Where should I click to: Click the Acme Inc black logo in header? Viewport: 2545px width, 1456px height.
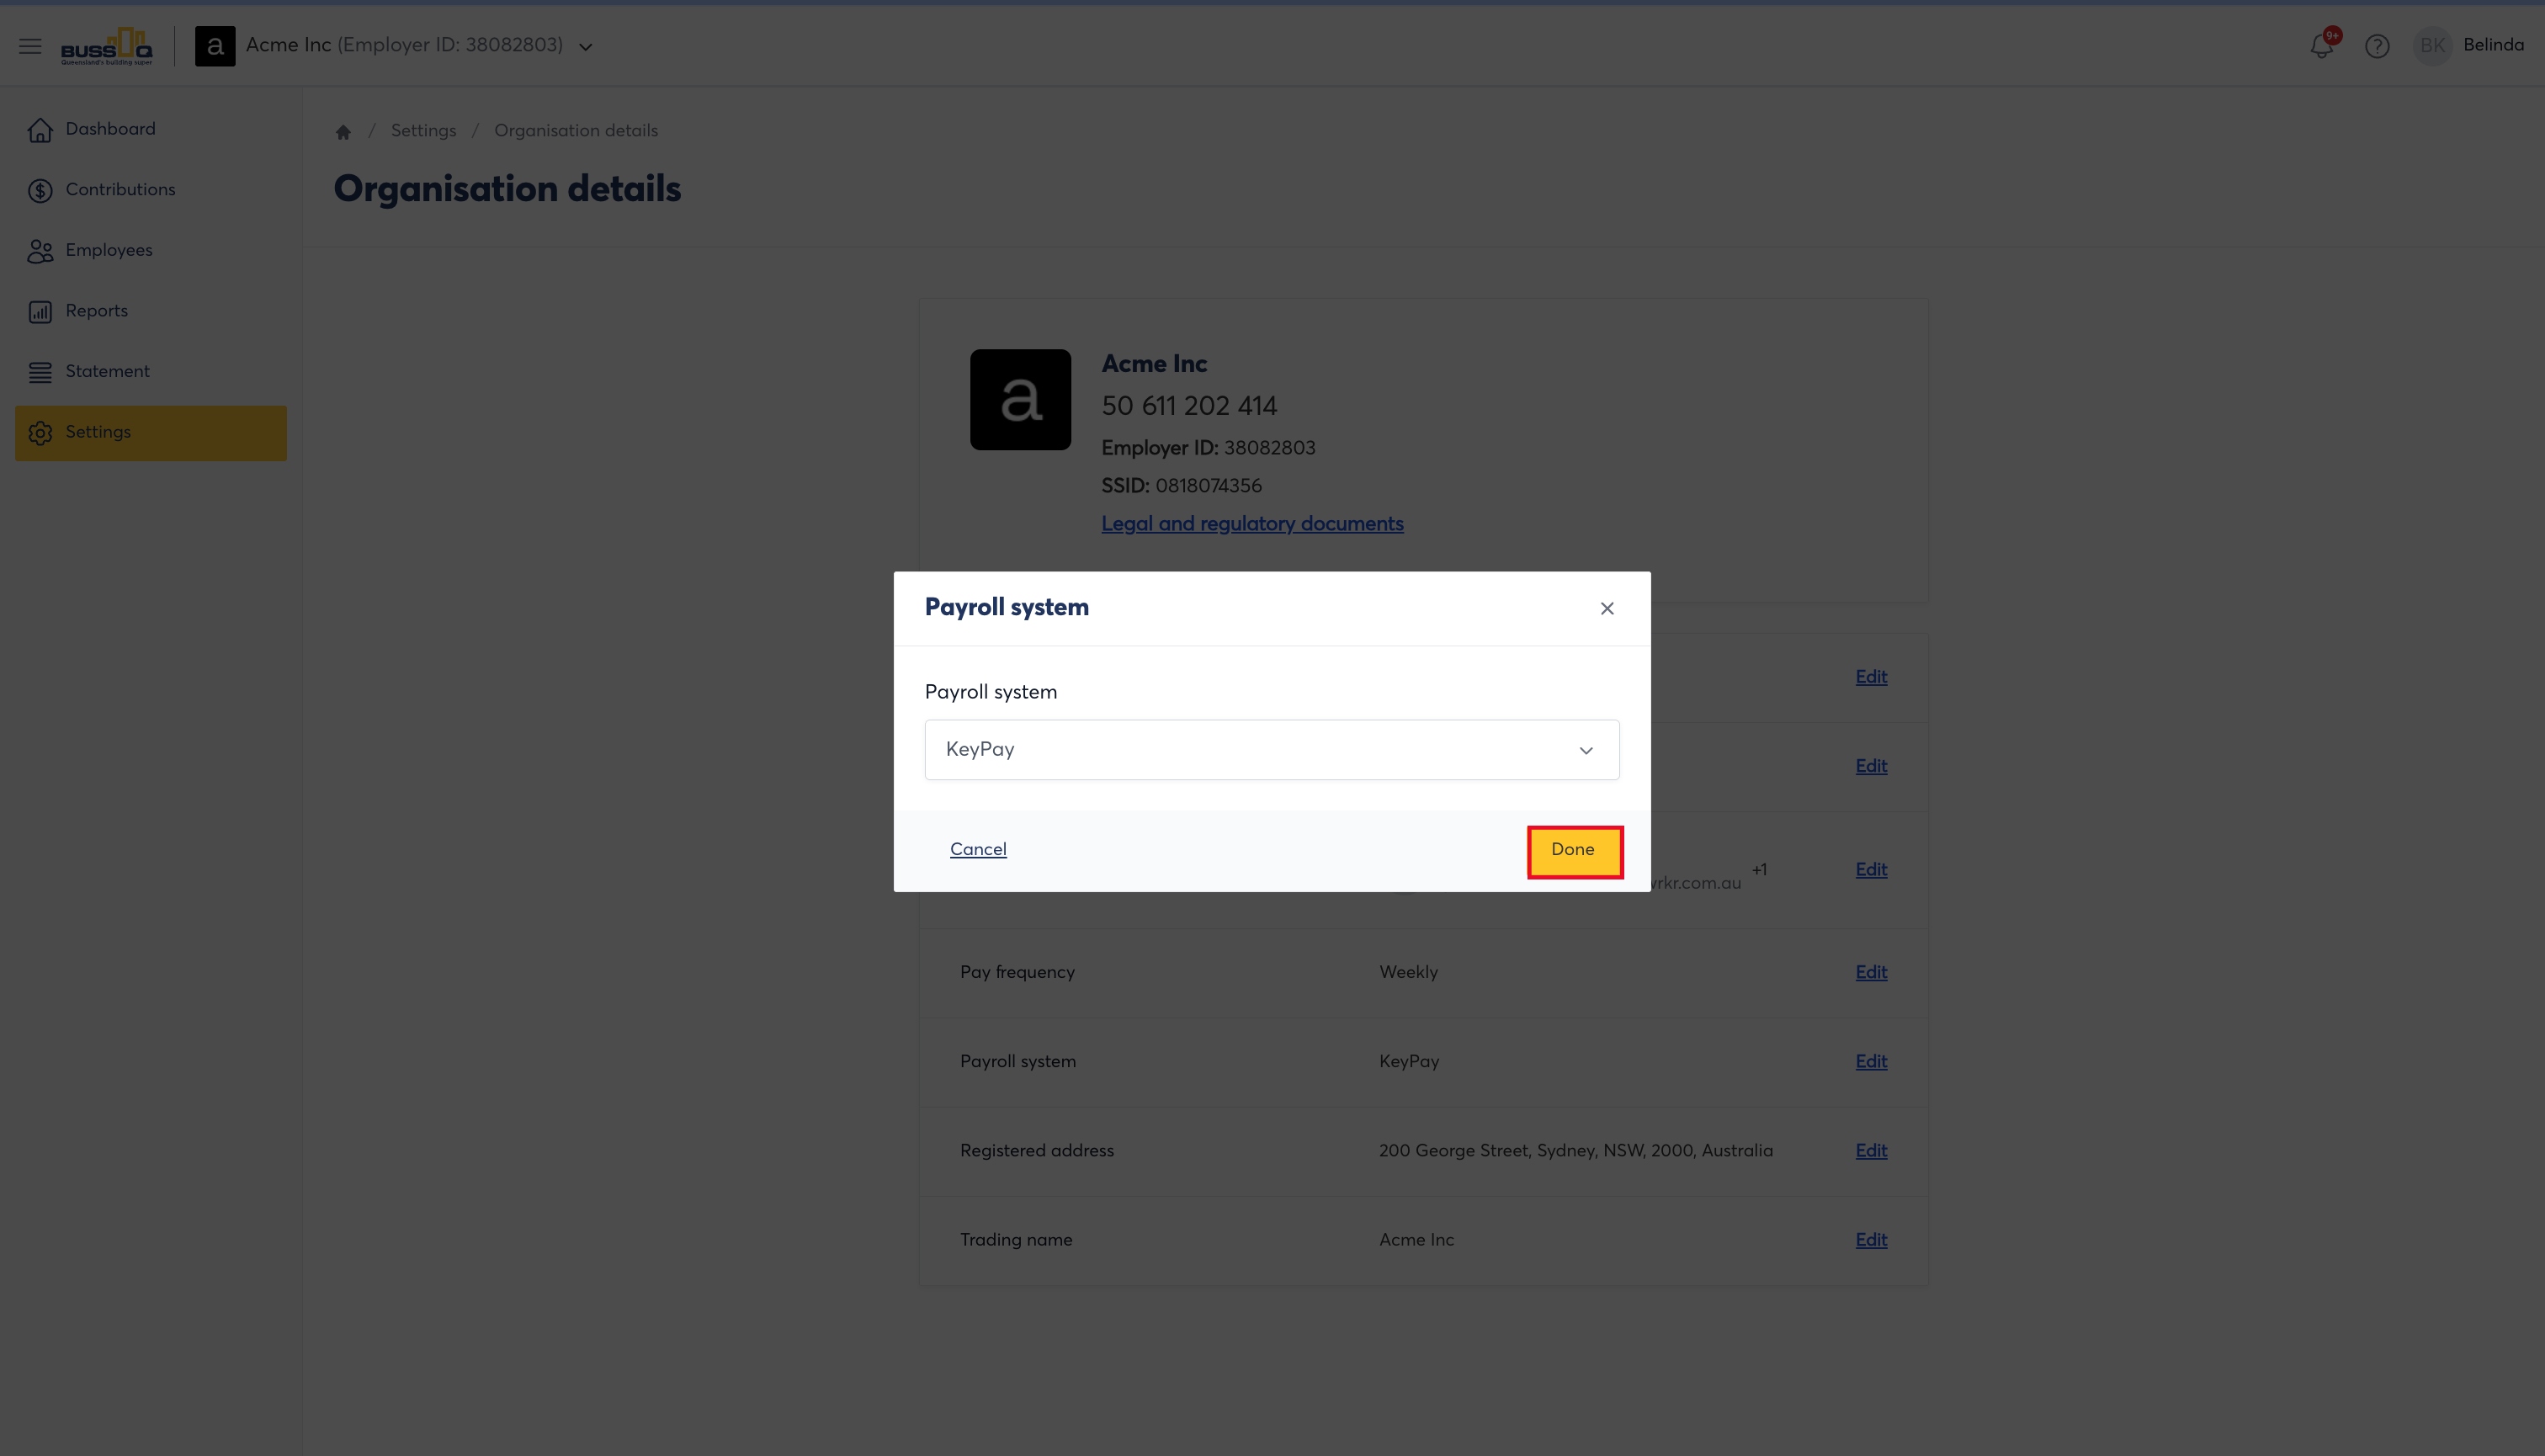tap(215, 46)
